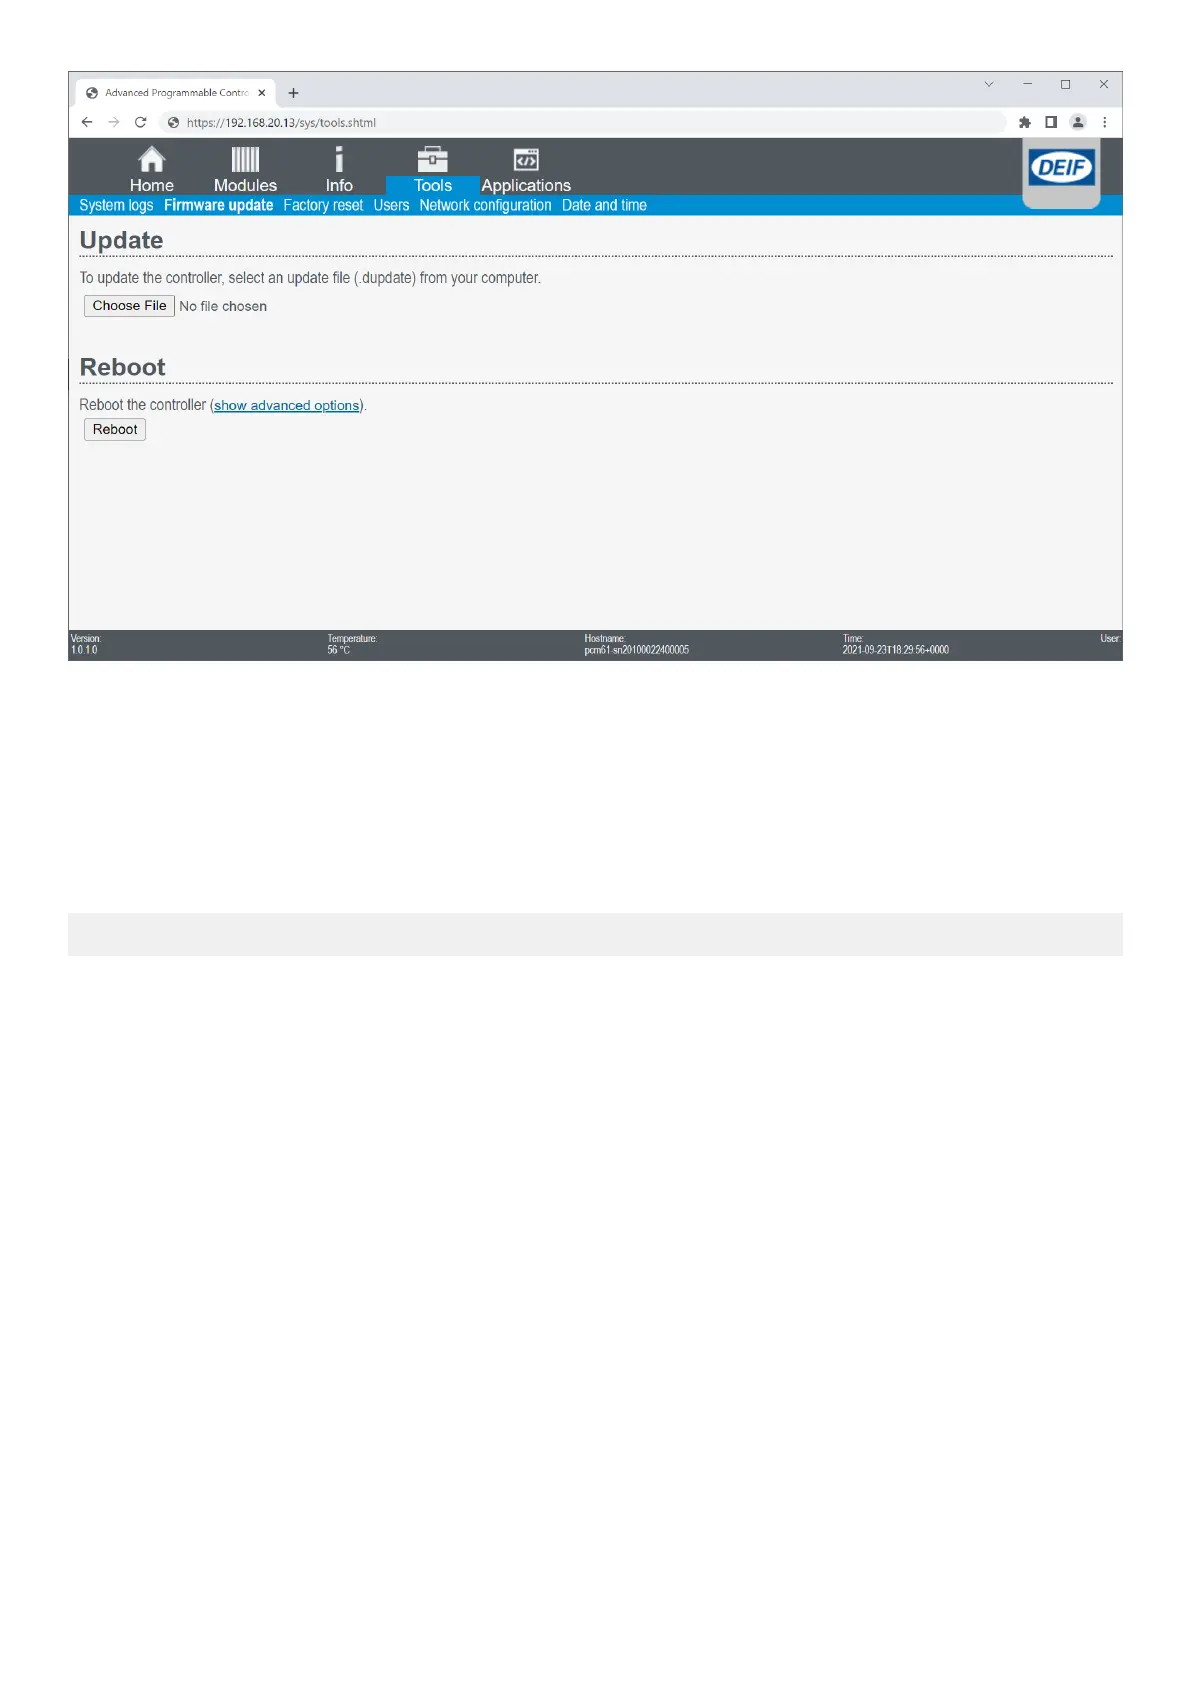Open the Home page icon
Screen dimensions: 1191x1684
152,160
